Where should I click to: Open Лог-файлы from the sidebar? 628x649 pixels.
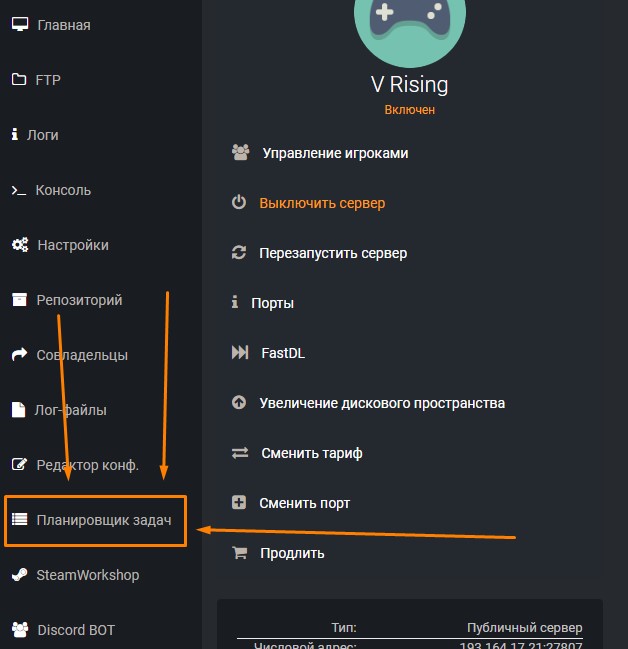pos(71,410)
